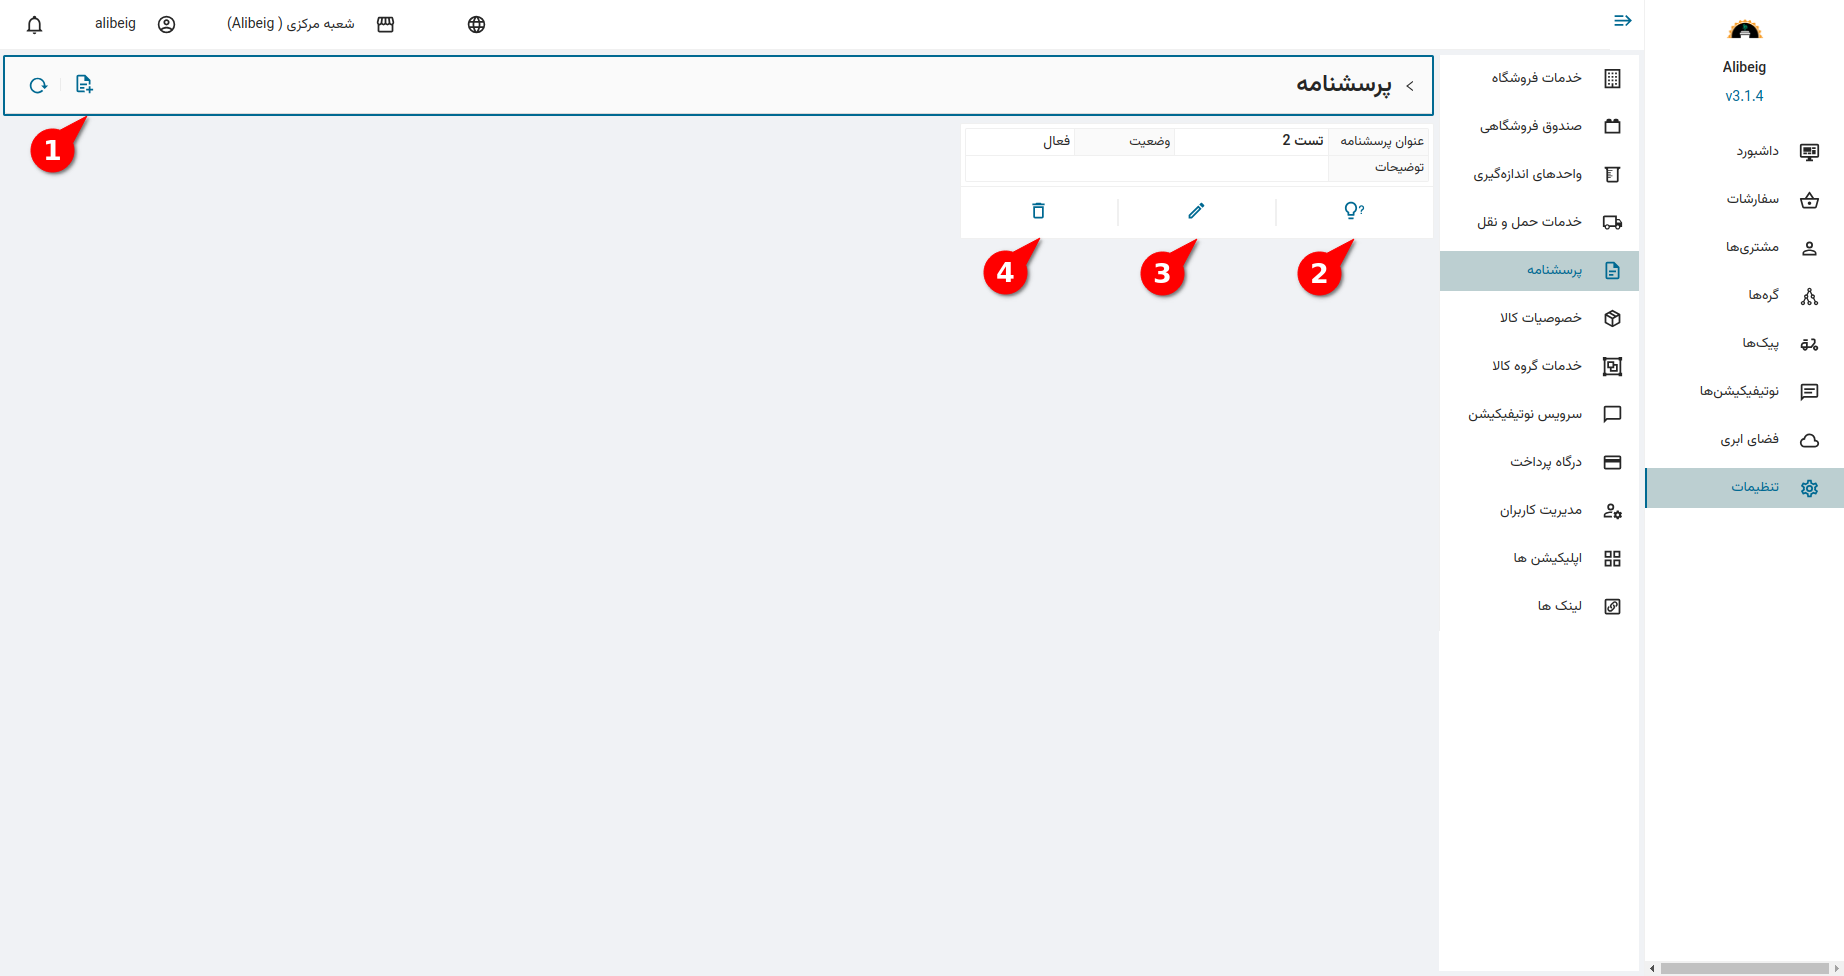Click the v3.1.4 version link
Screen dimensions: 1844x976
1744,96
